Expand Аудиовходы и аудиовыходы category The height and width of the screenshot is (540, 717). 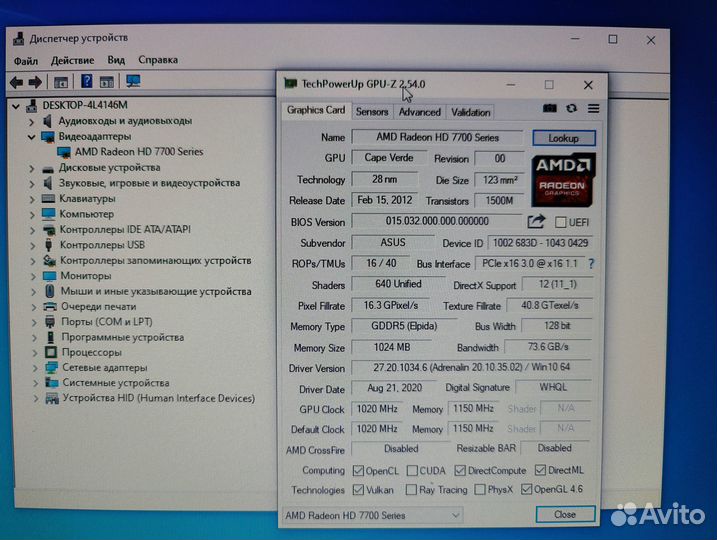(31, 122)
